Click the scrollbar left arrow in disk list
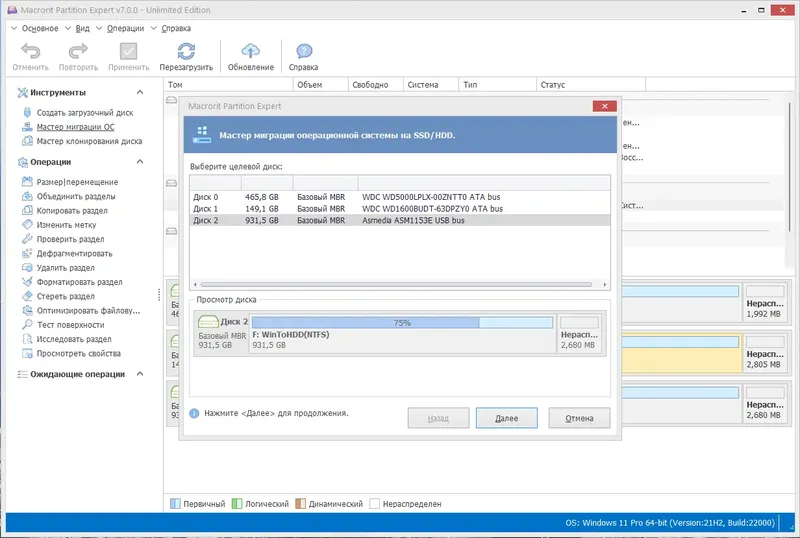 pos(195,285)
